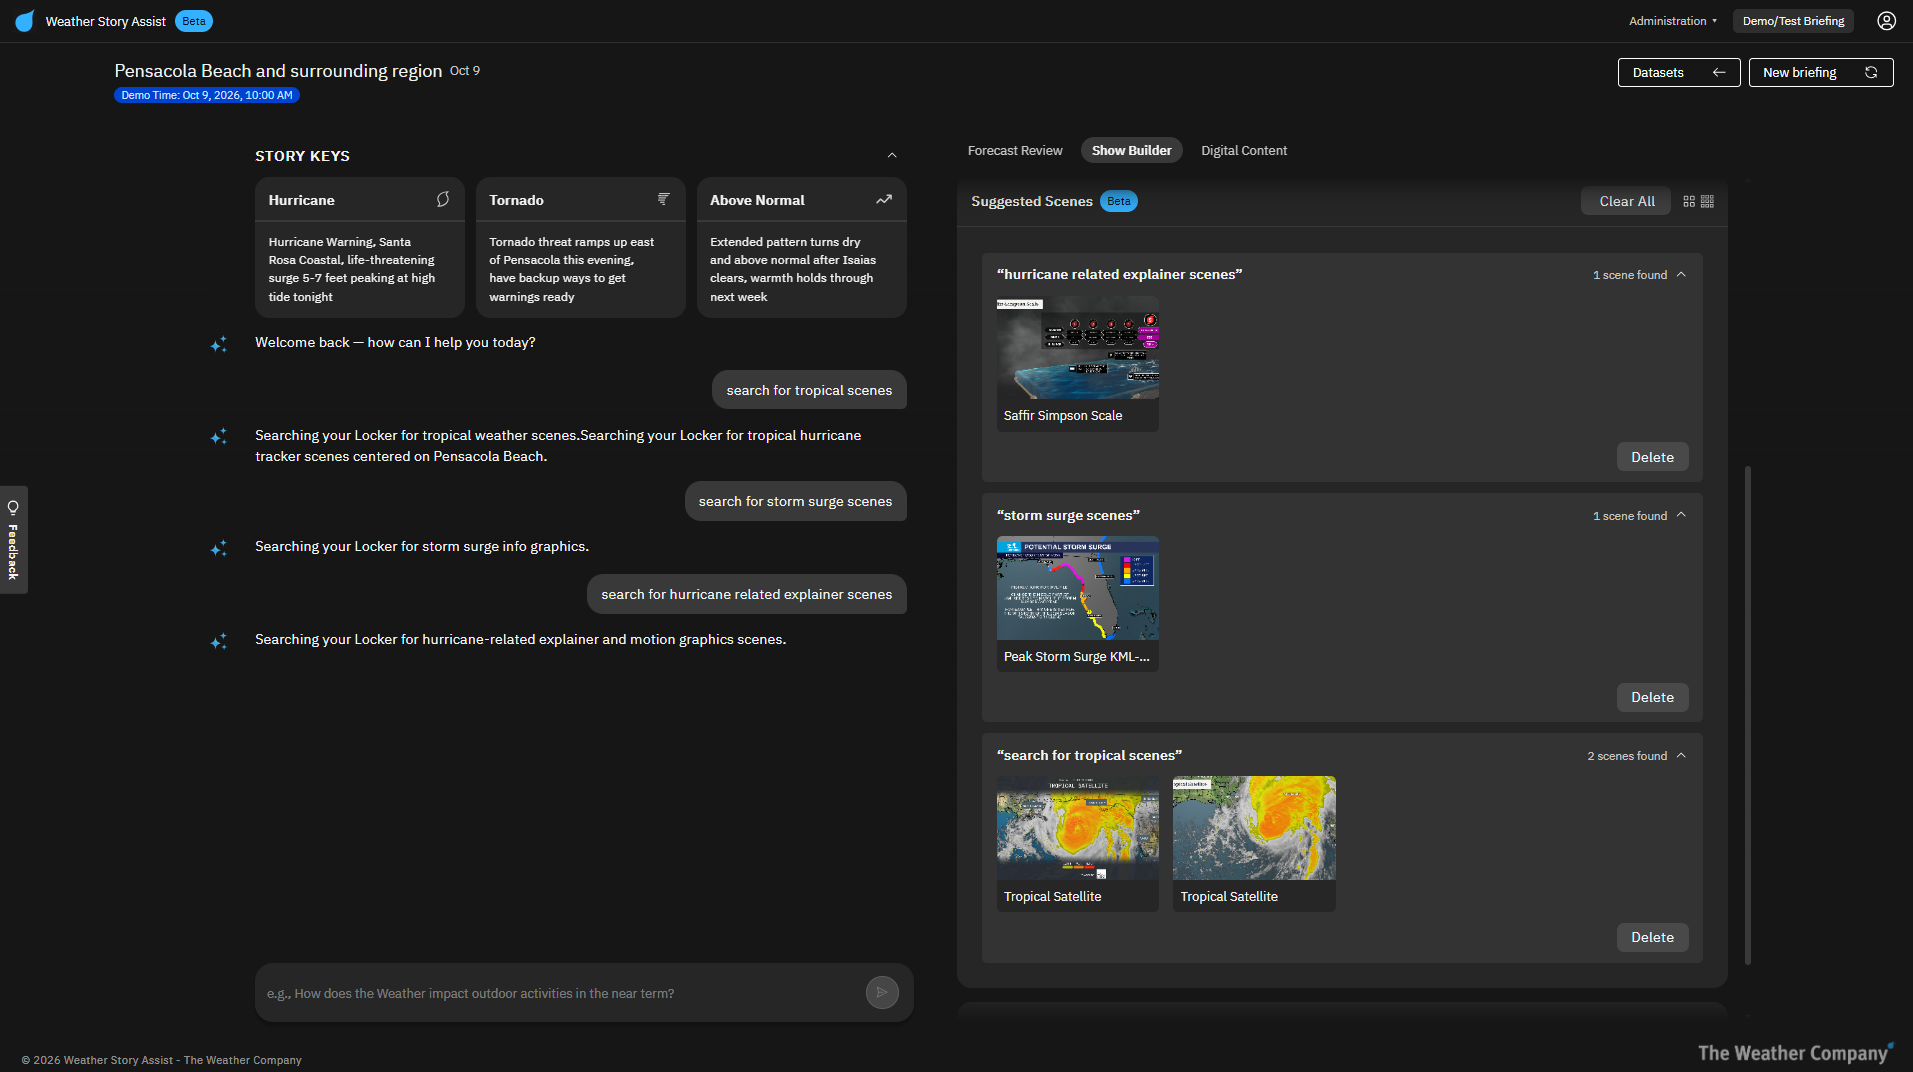Click the Weather Story Assist logo icon
This screenshot has width=1913, height=1072.
pos(25,21)
